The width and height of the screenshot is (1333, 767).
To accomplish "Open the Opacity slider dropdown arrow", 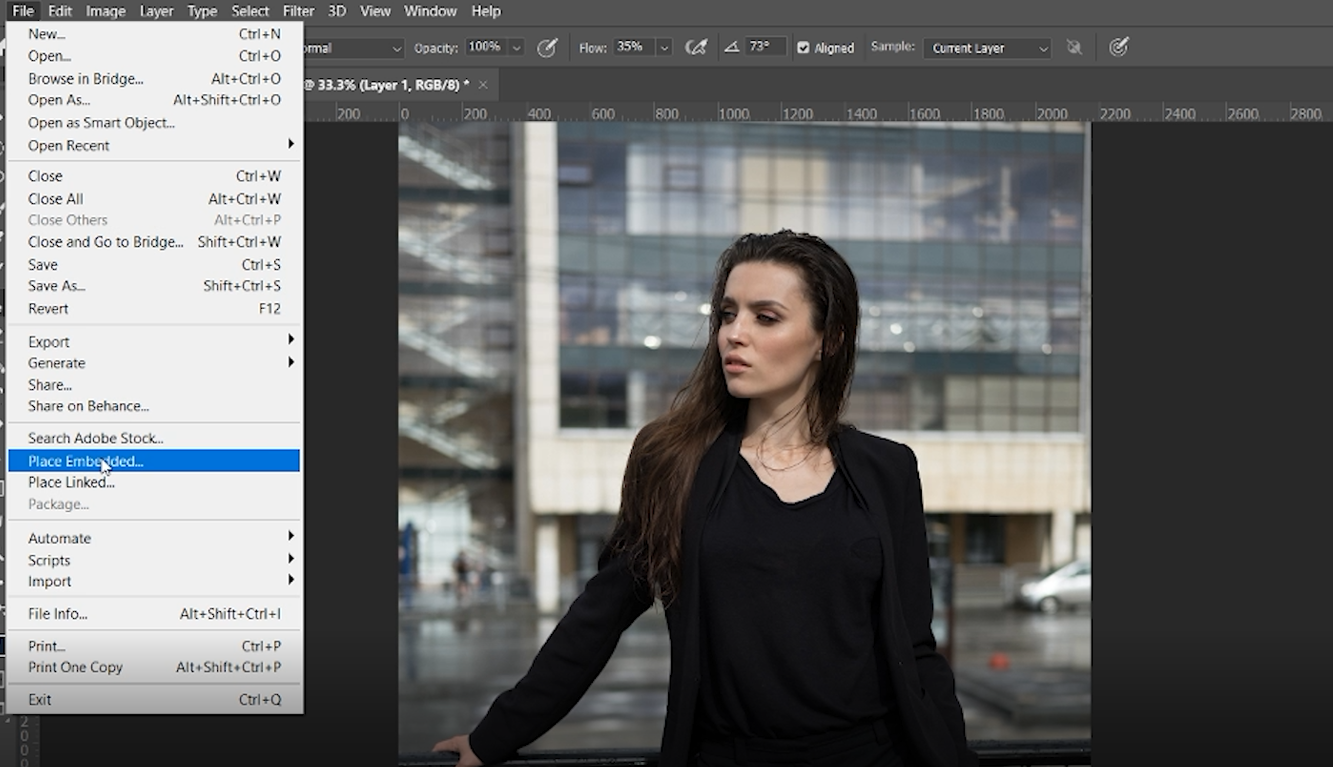I will 516,48.
